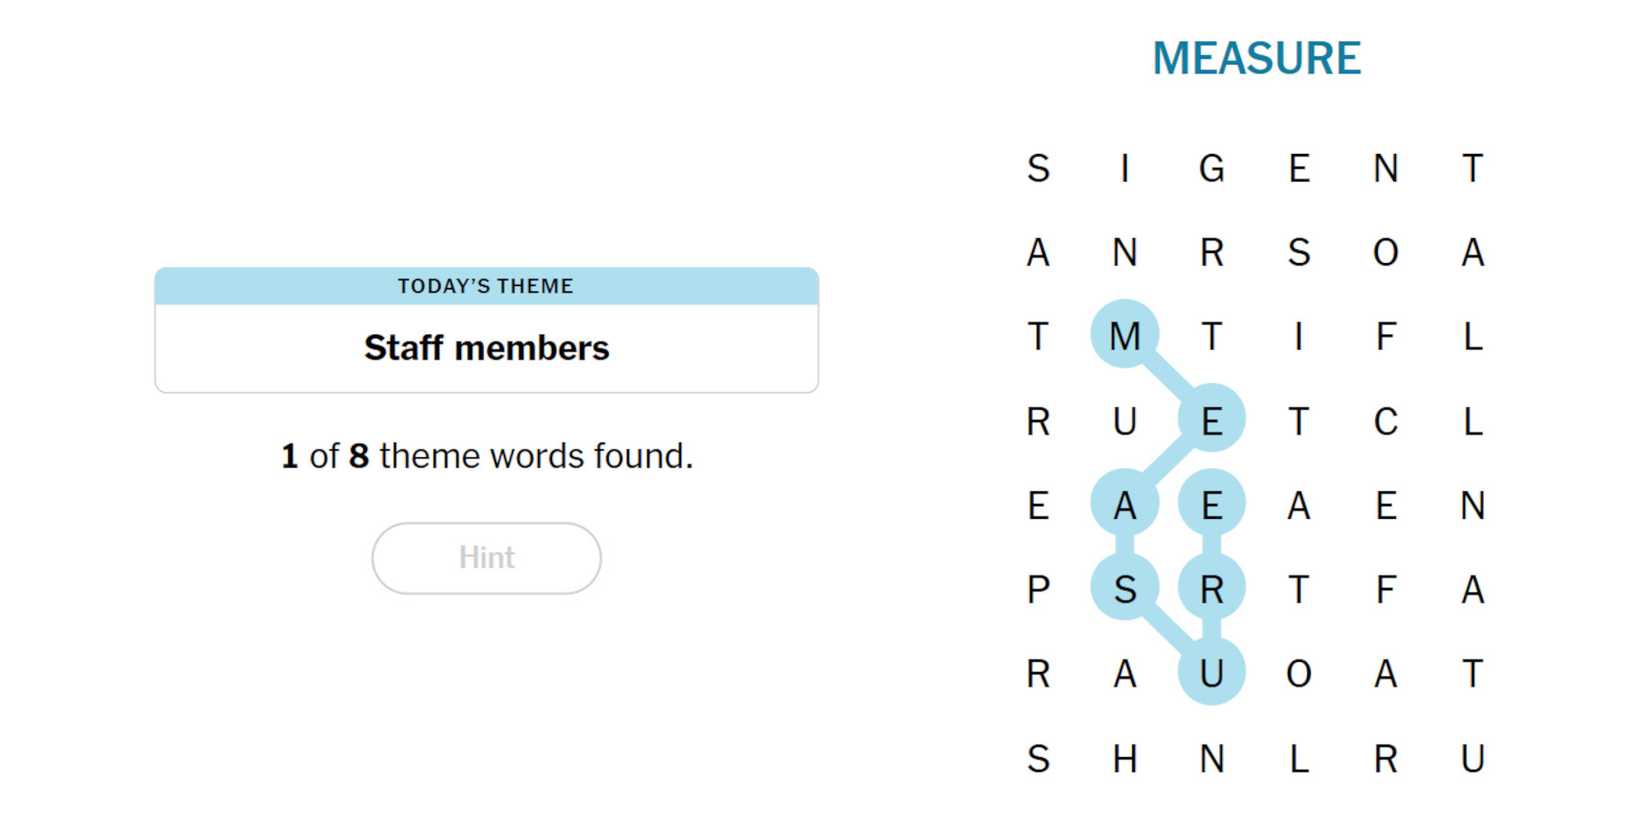Click the letter O in the second row

1385,252
